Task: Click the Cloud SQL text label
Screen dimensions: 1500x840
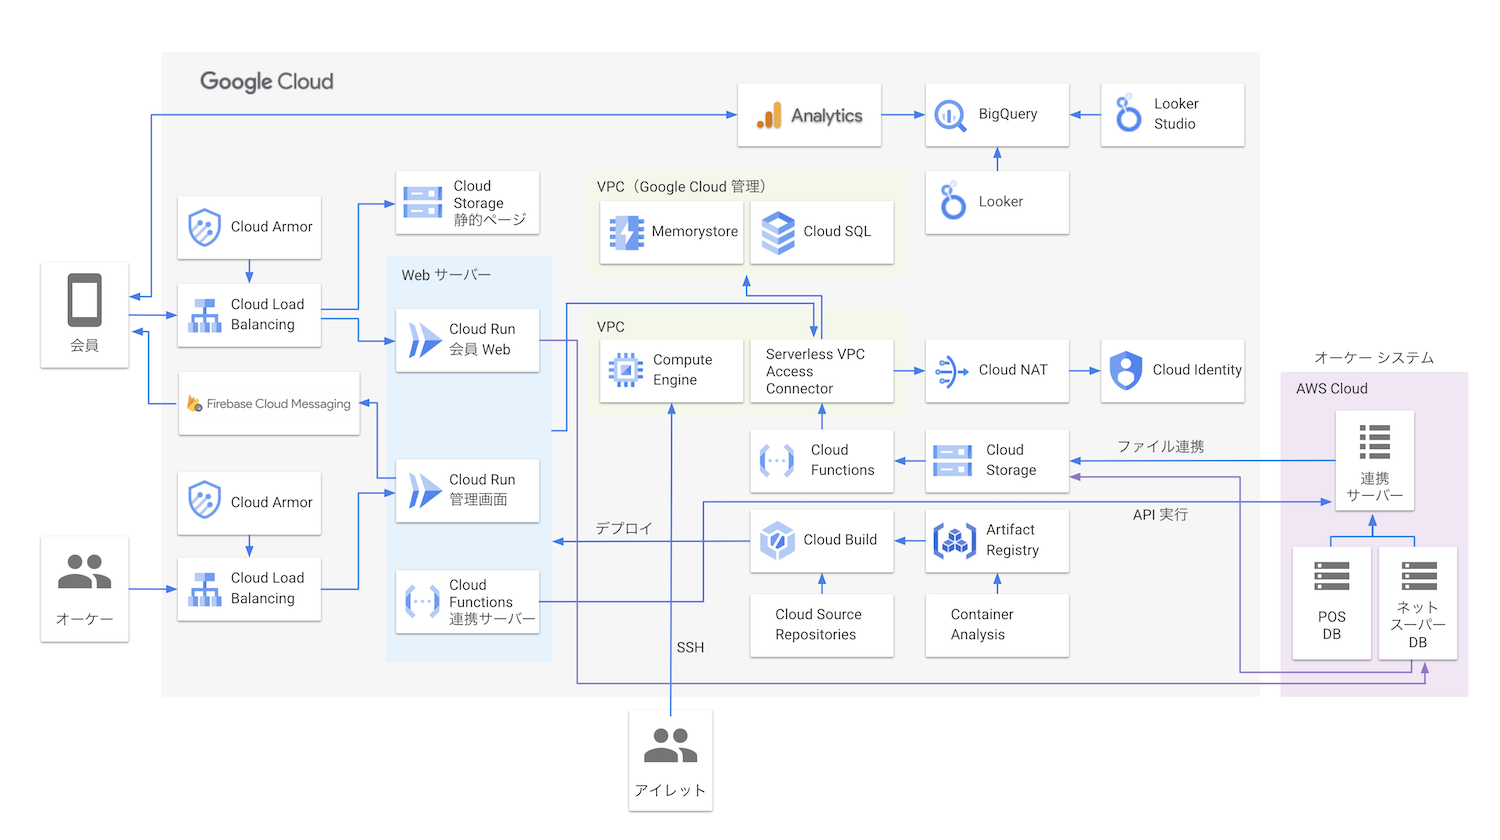Action: (x=837, y=232)
